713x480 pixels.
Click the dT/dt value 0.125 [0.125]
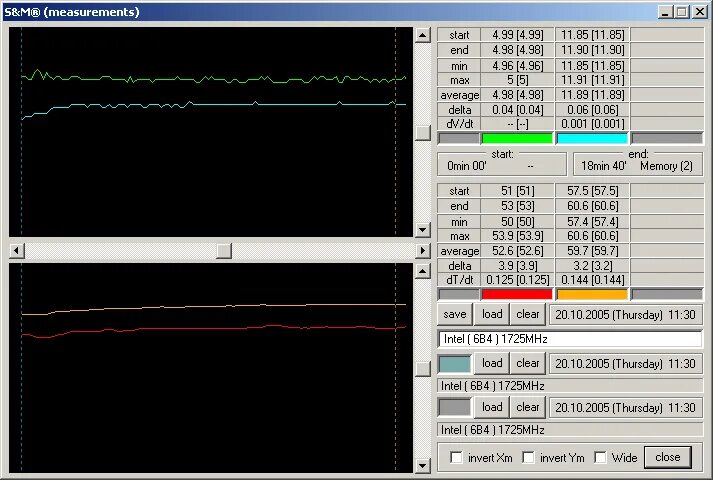[x=517, y=280]
